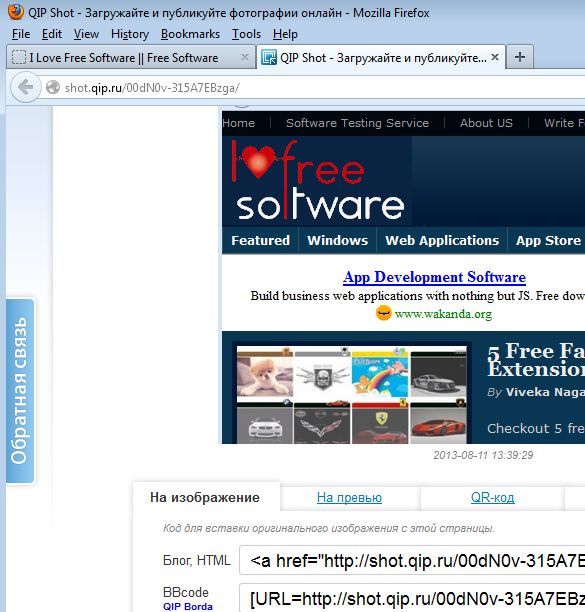Open a new tab with plus button
The width and height of the screenshot is (585, 612).
point(519,57)
